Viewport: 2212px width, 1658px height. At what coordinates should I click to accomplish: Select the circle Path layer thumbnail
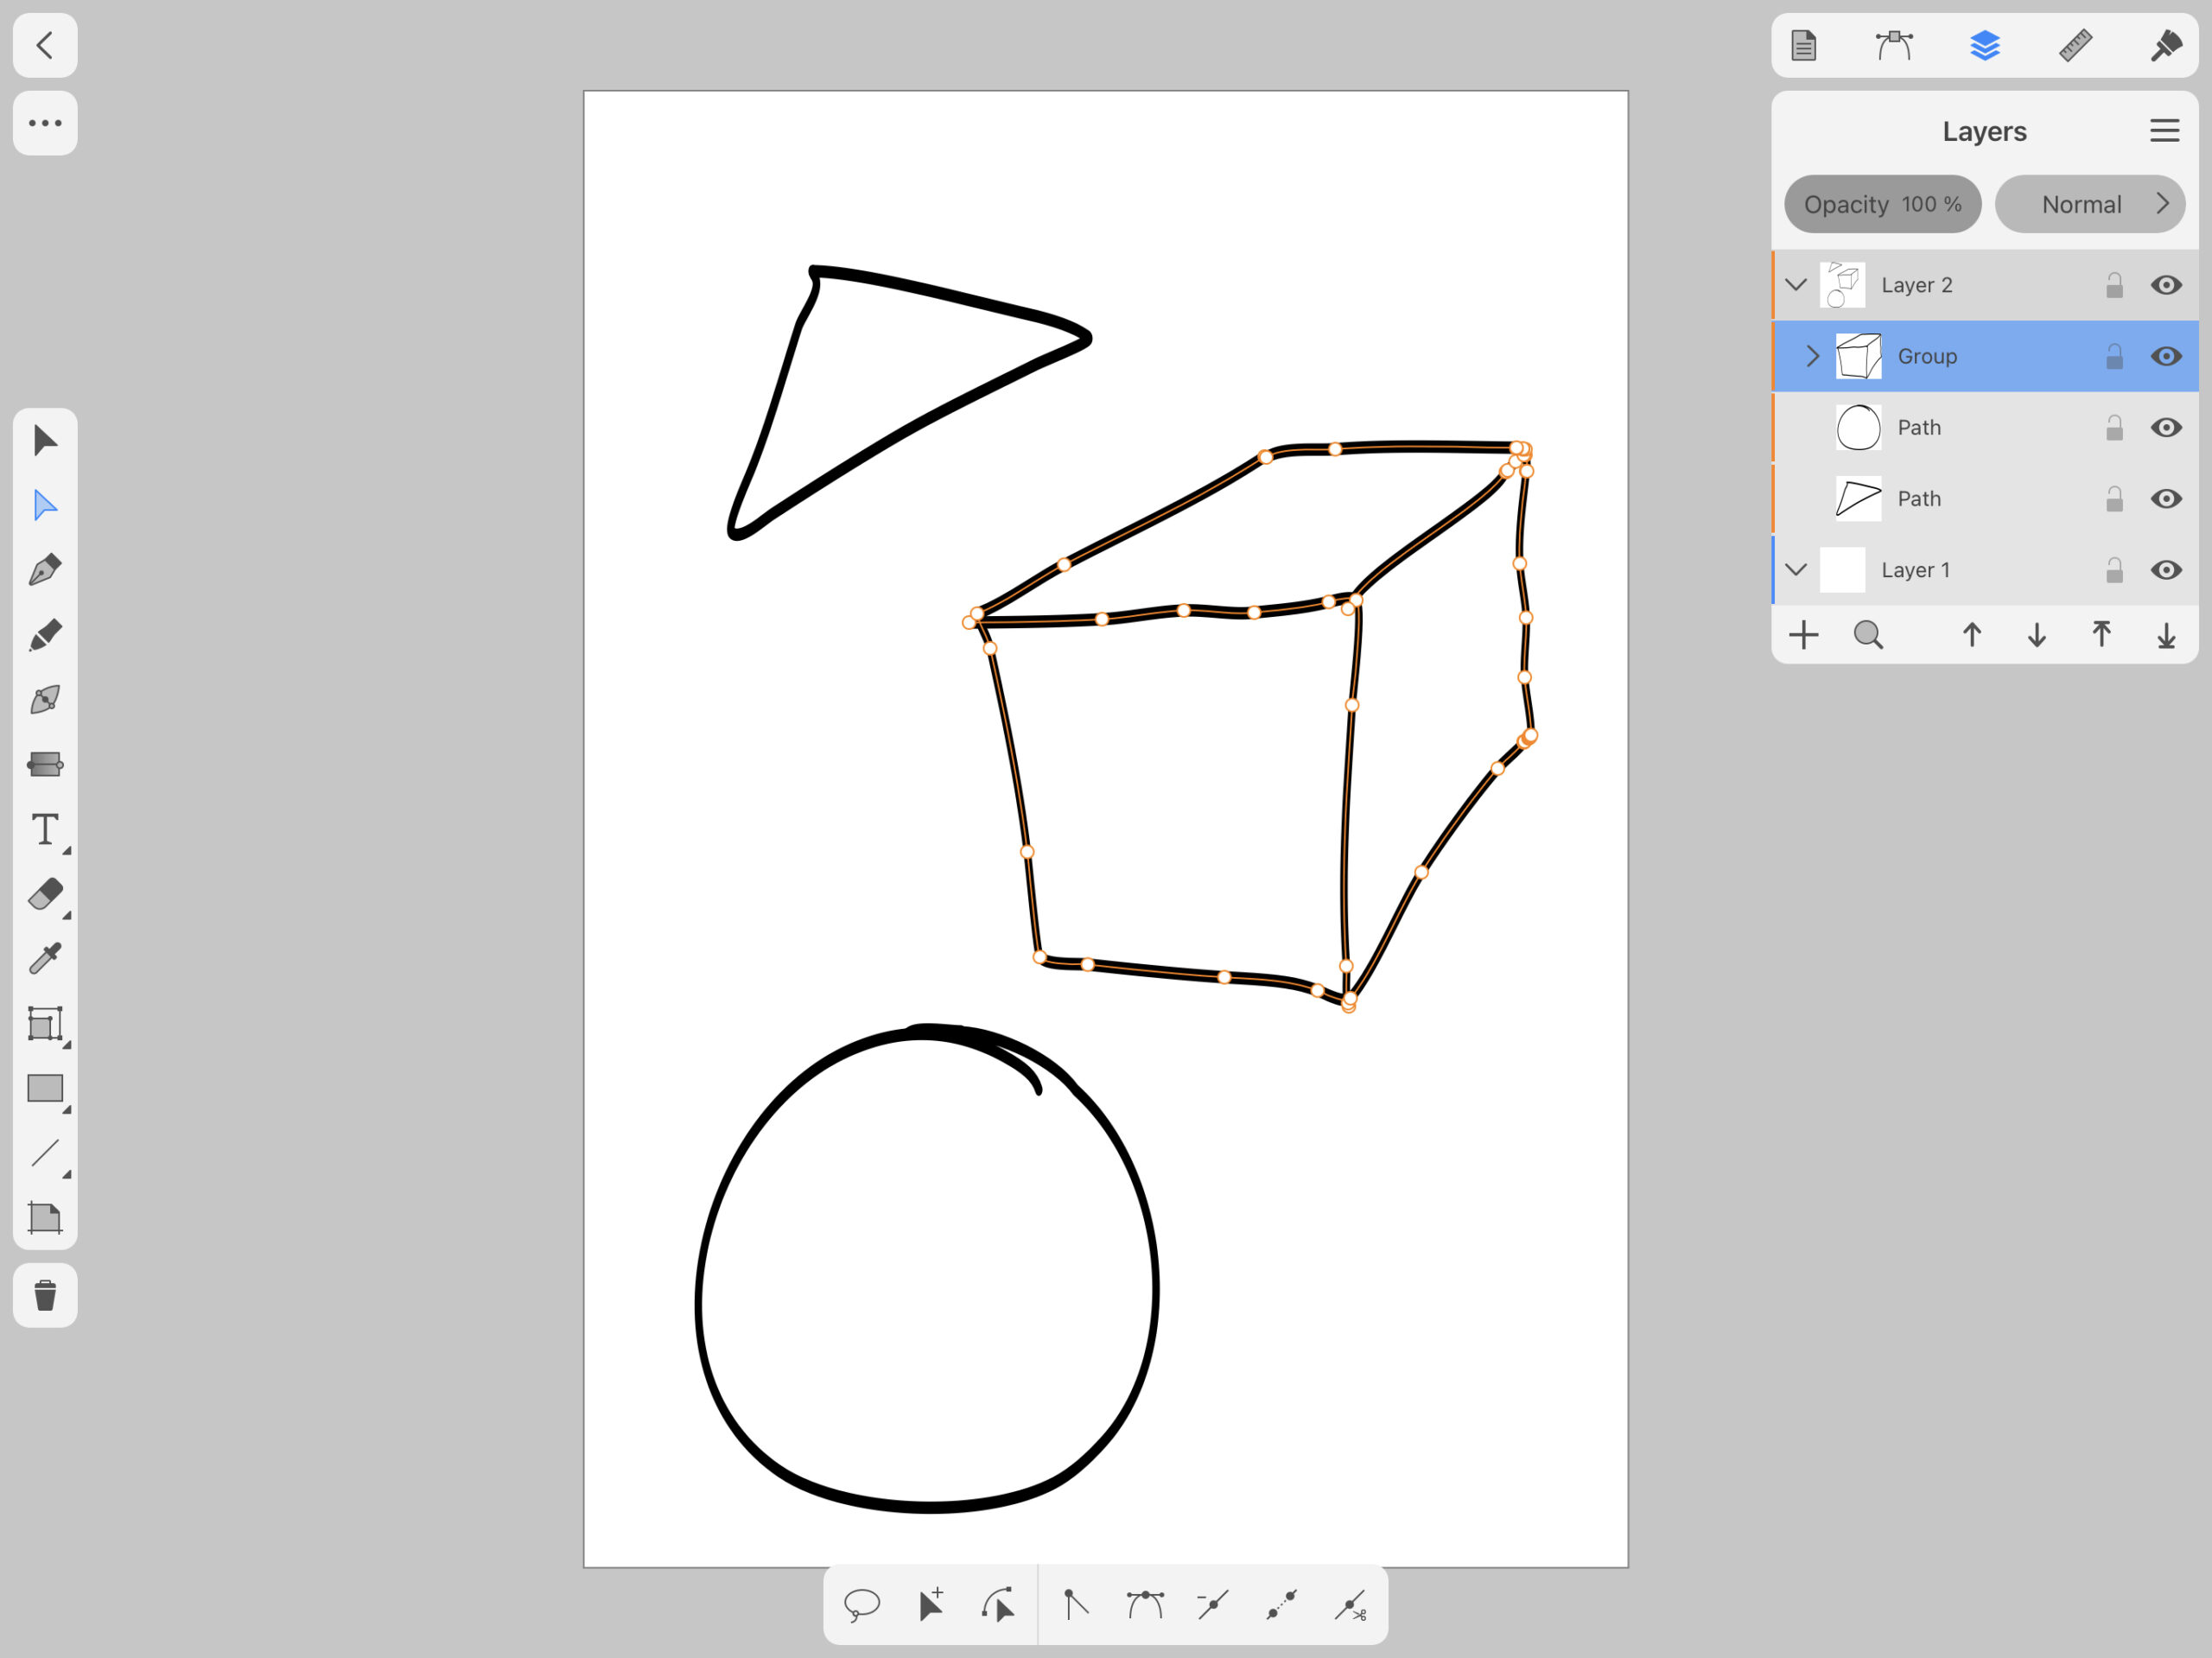(x=1858, y=427)
